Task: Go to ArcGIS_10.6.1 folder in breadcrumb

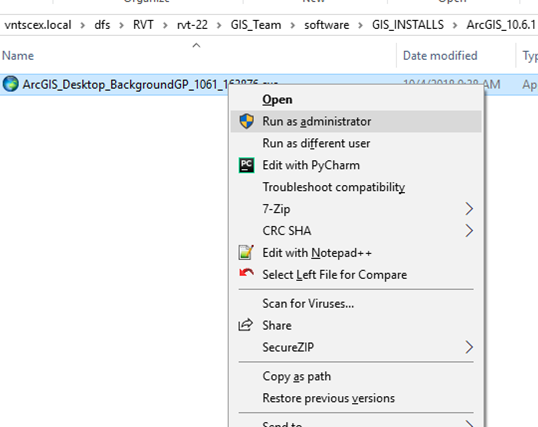Action: (501, 25)
